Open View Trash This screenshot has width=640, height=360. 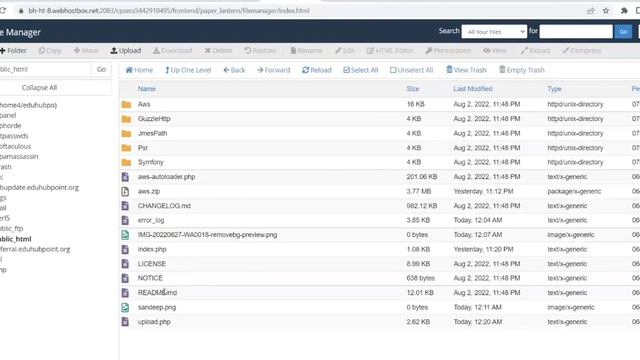pos(466,70)
